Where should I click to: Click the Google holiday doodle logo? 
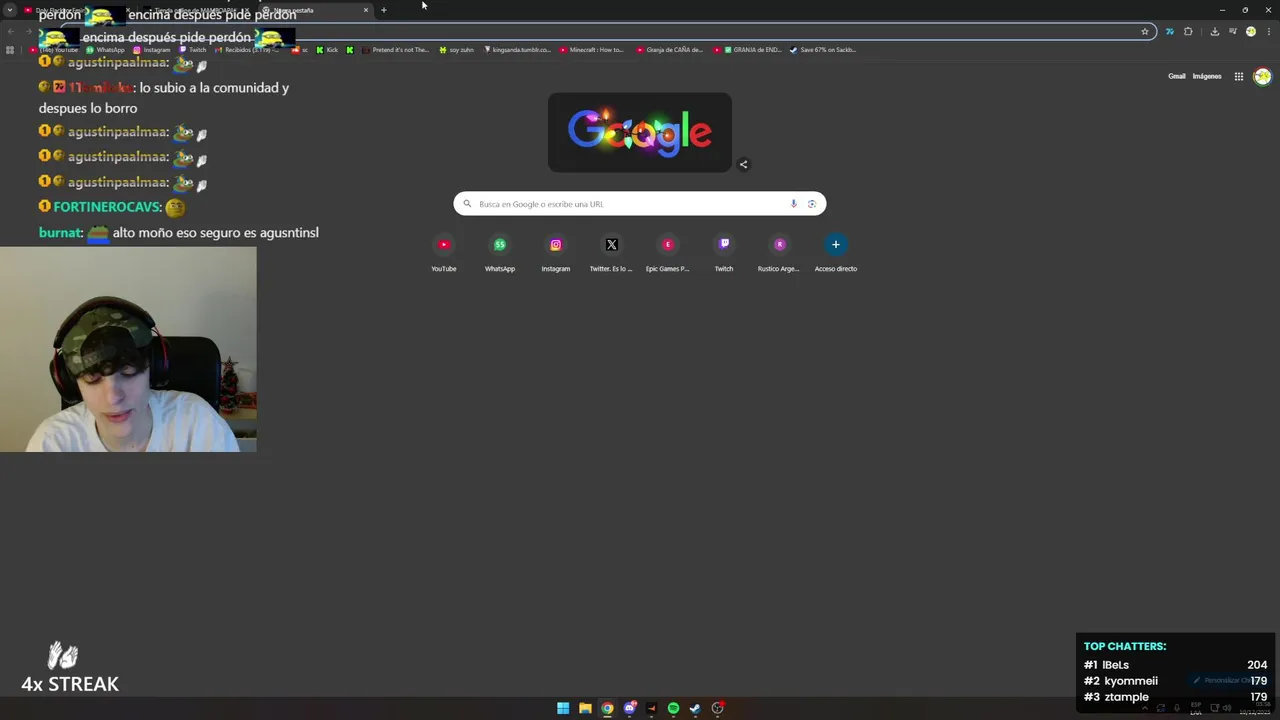tap(640, 132)
